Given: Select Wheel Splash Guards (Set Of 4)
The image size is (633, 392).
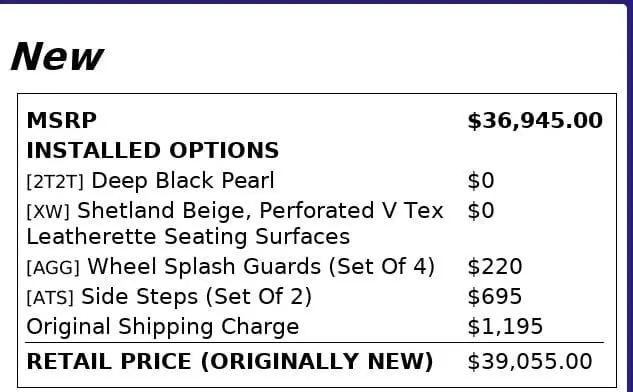Looking at the screenshot, I should coord(261,267).
